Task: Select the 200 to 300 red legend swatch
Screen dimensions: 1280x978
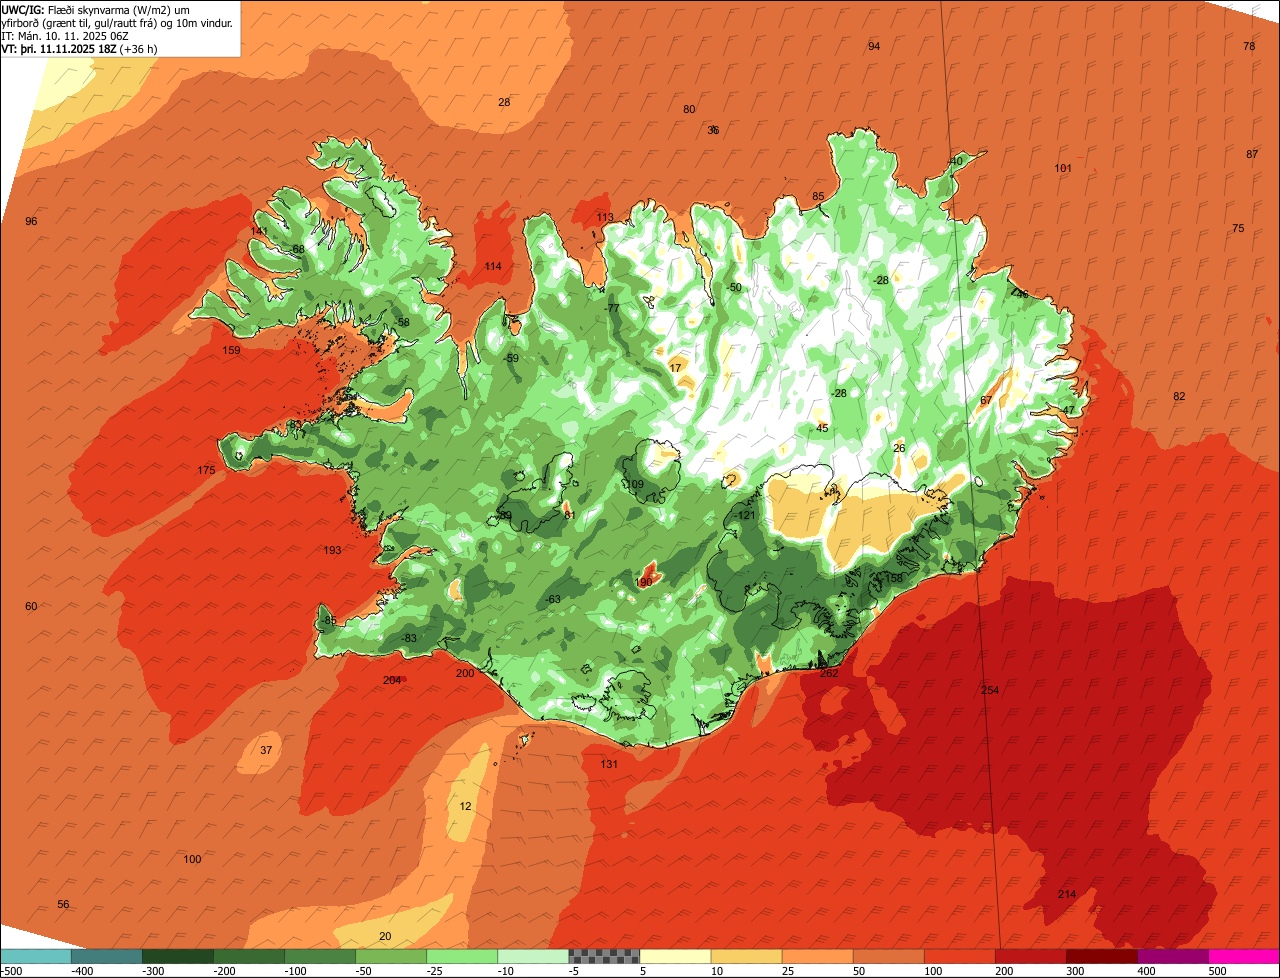Action: click(x=1030, y=955)
